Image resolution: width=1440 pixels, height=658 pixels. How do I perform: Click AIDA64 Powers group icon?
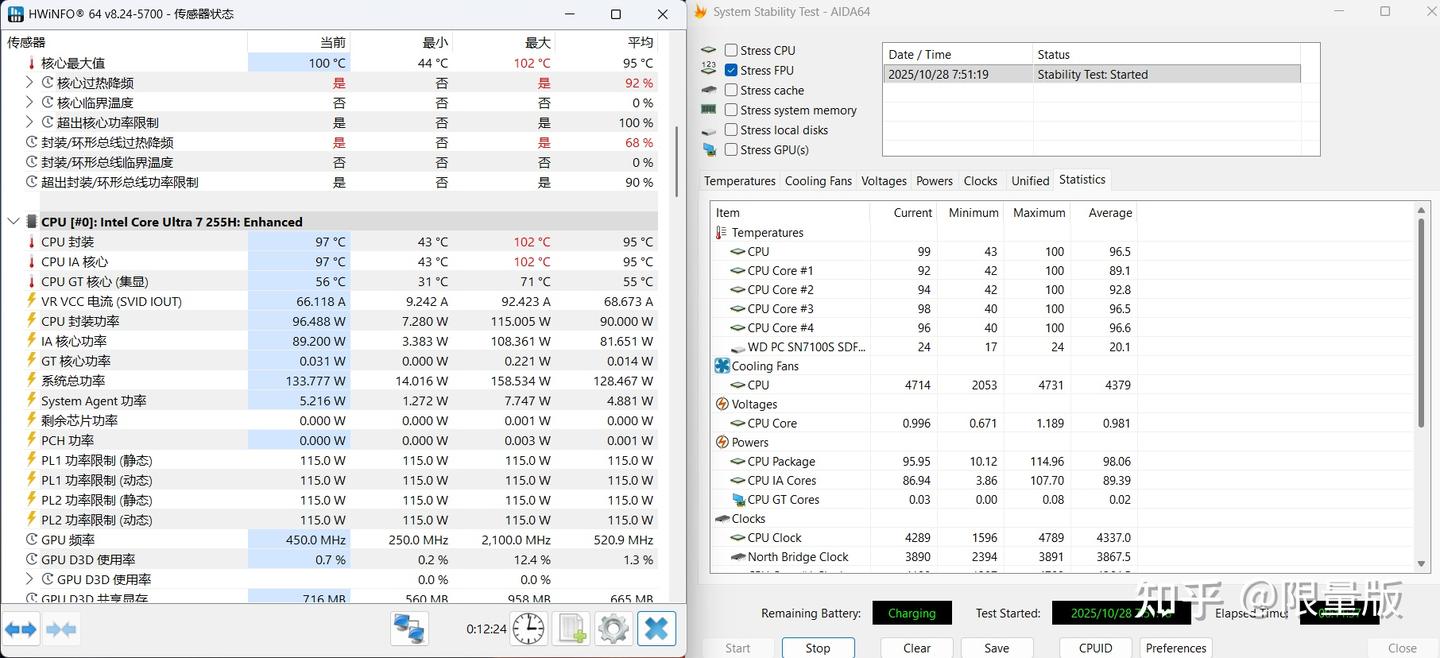tap(722, 442)
